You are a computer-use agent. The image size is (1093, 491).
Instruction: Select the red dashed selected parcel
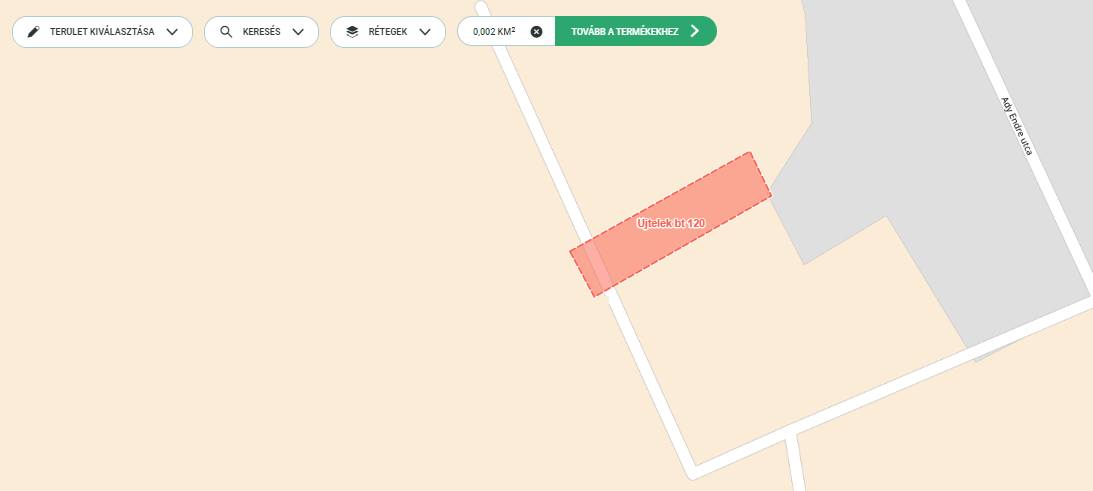click(x=671, y=225)
